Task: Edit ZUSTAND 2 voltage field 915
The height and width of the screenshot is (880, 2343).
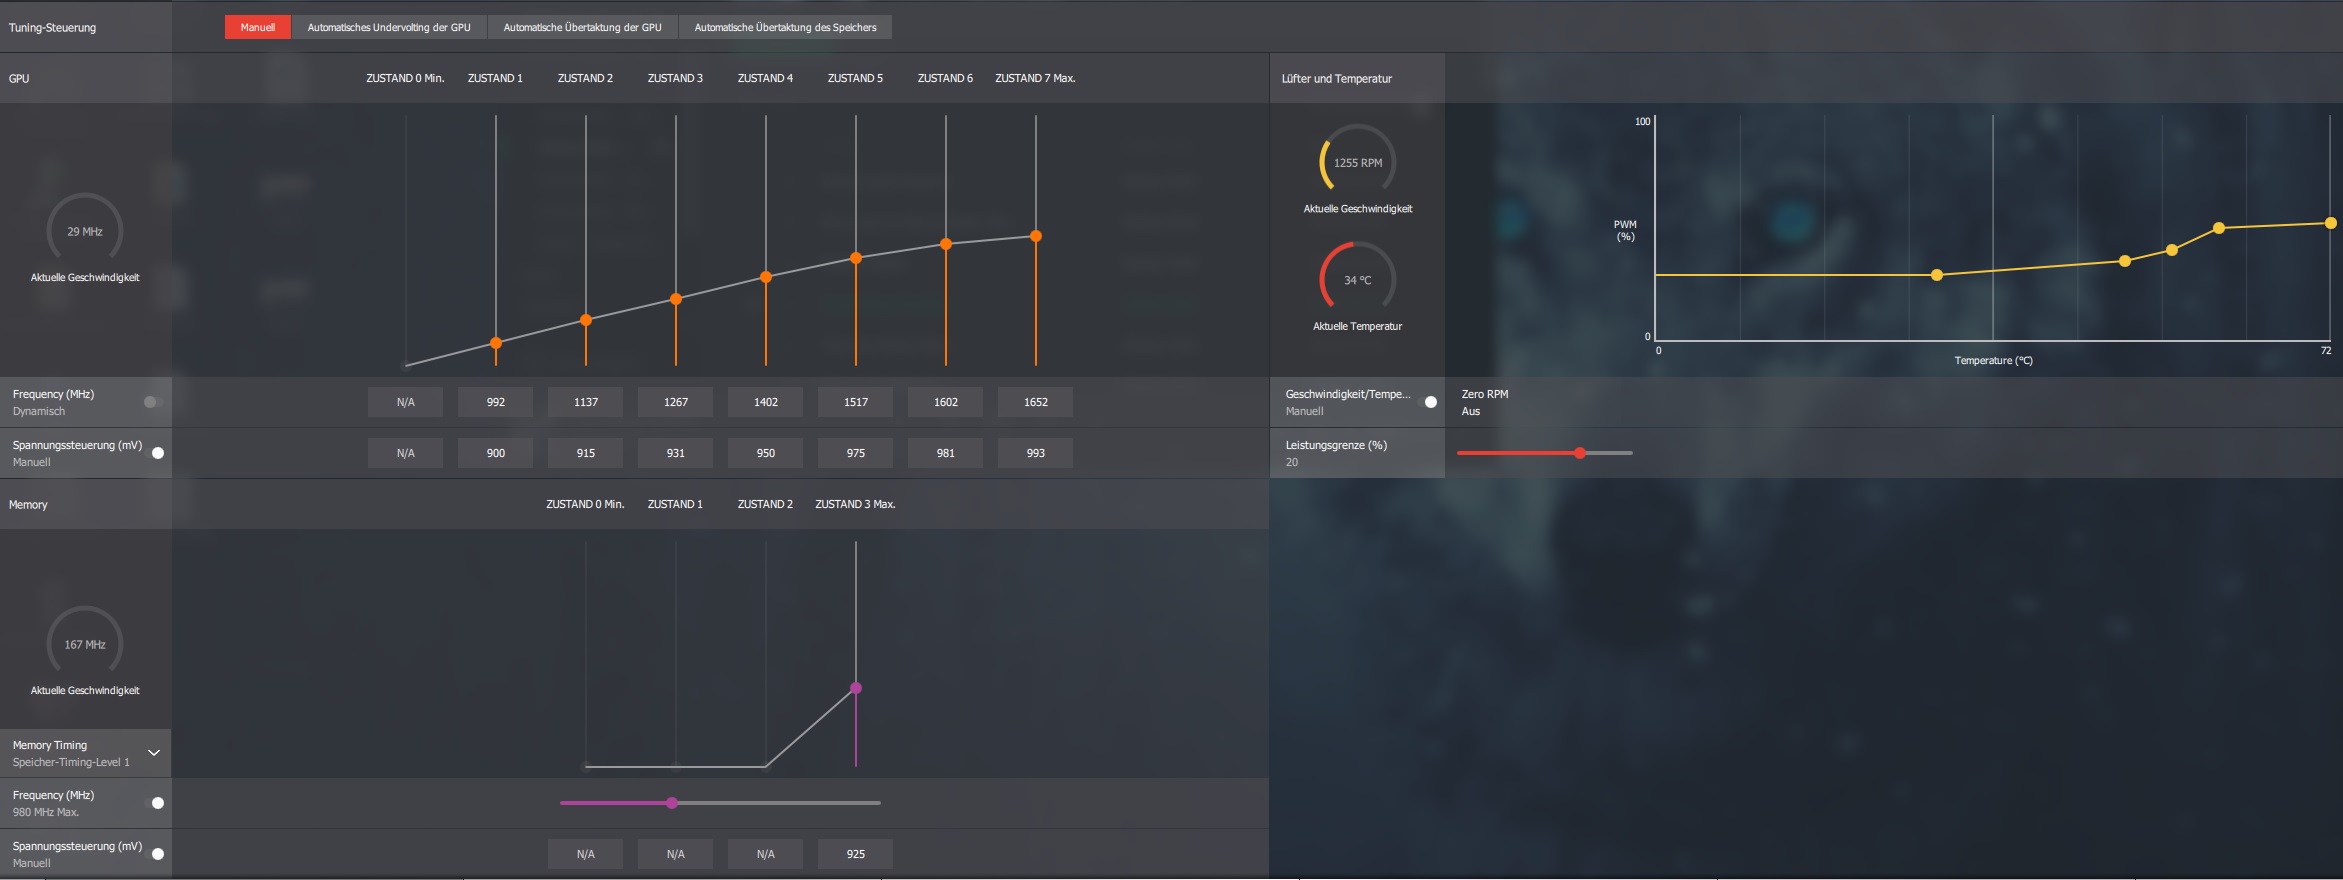Action: [585, 453]
